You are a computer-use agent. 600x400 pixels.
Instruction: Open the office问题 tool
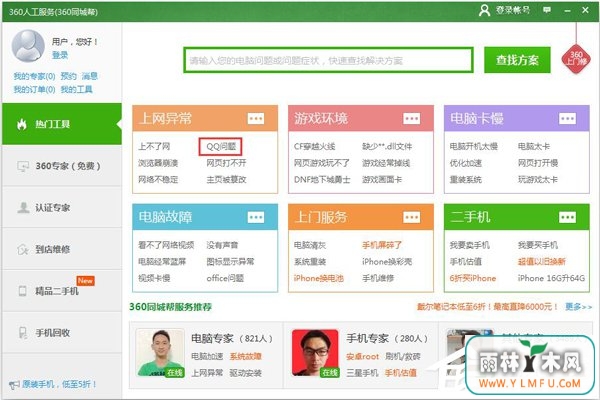(225, 278)
